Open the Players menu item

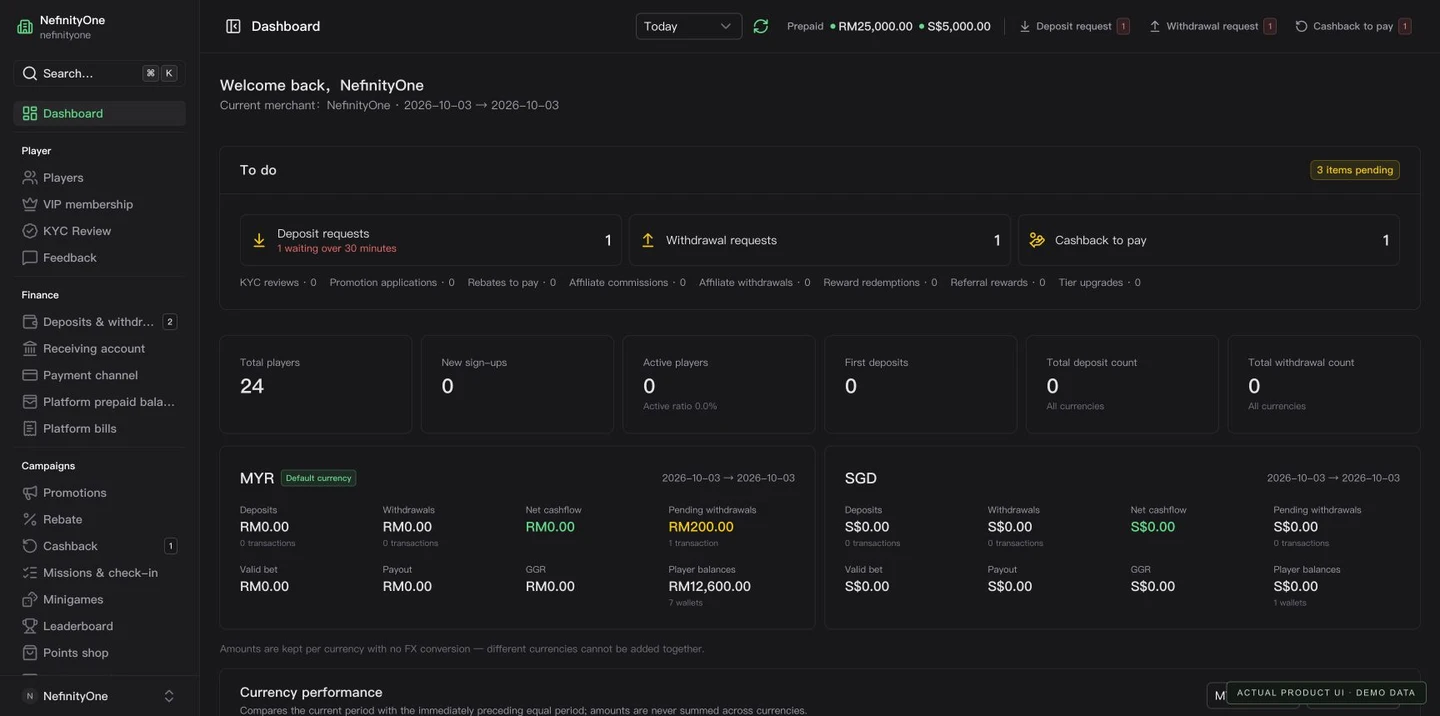(x=99, y=177)
